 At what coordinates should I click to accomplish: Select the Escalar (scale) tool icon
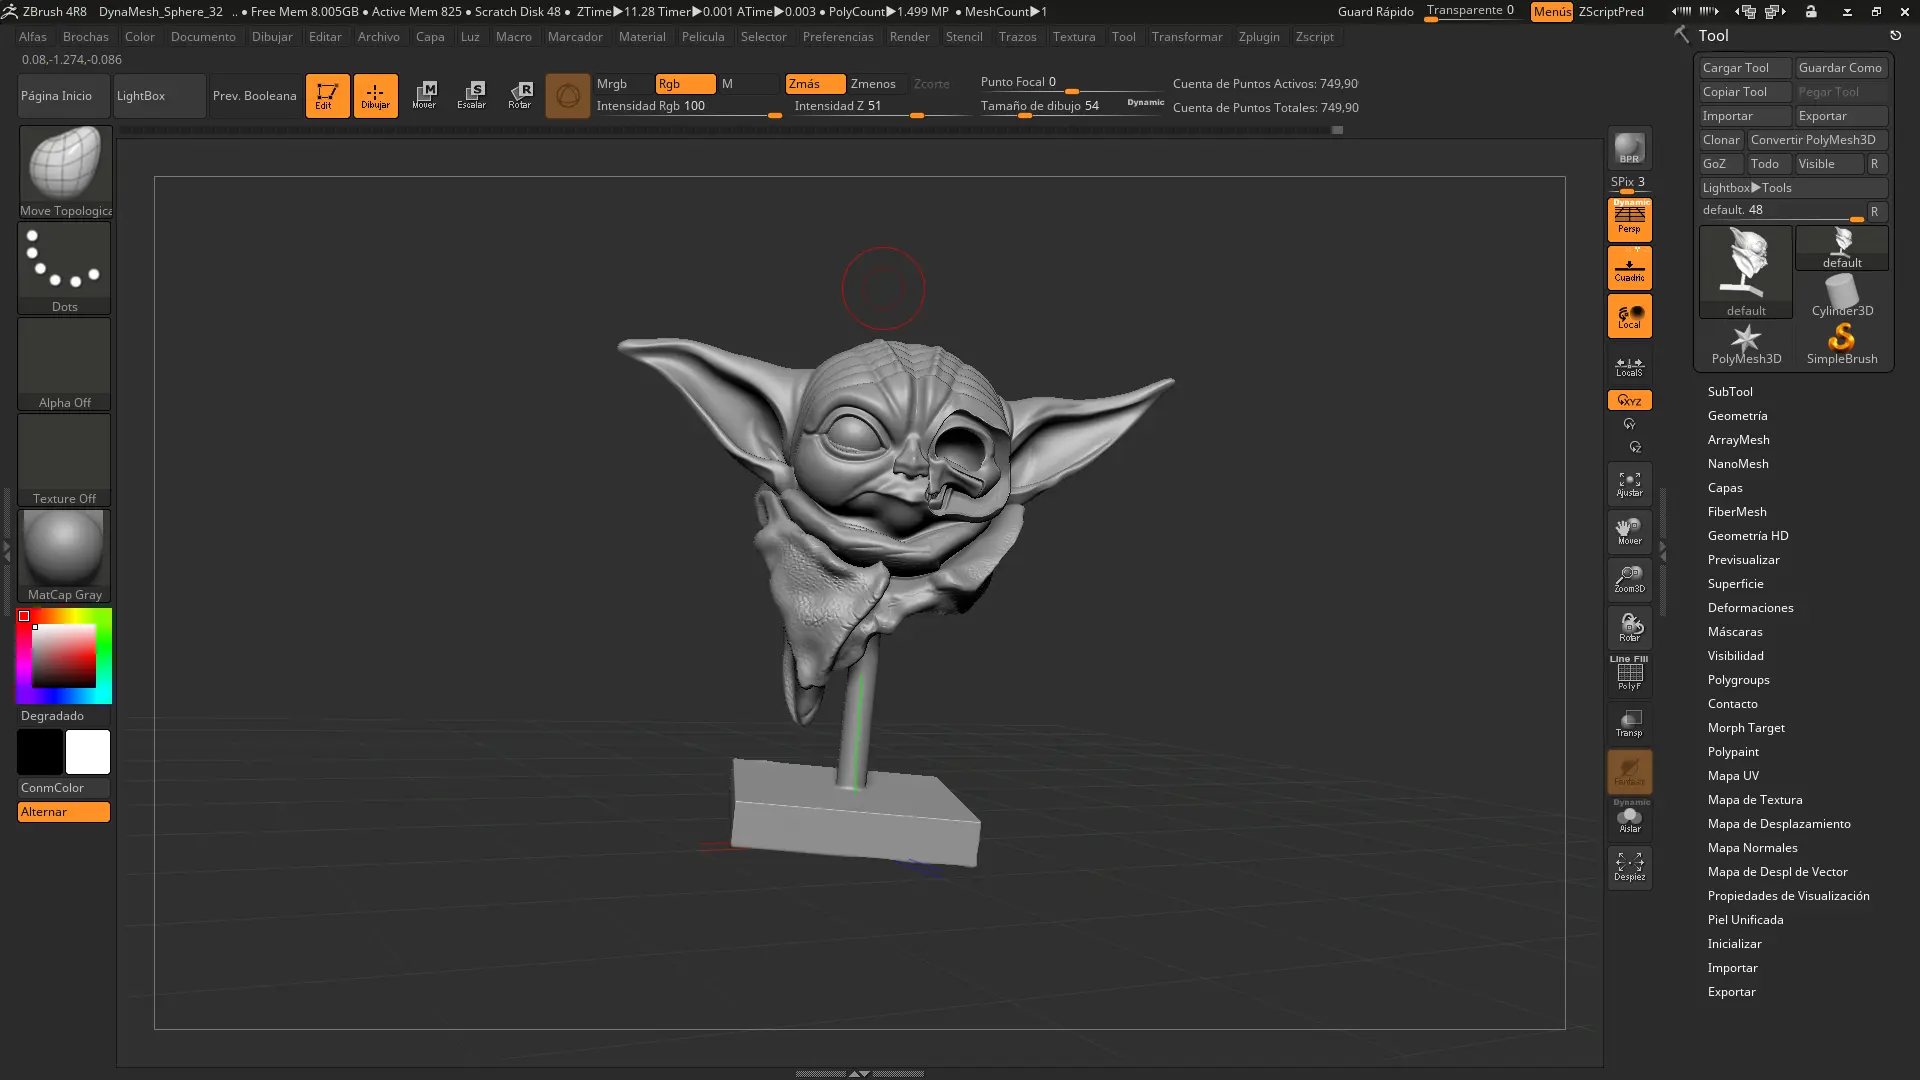(472, 96)
